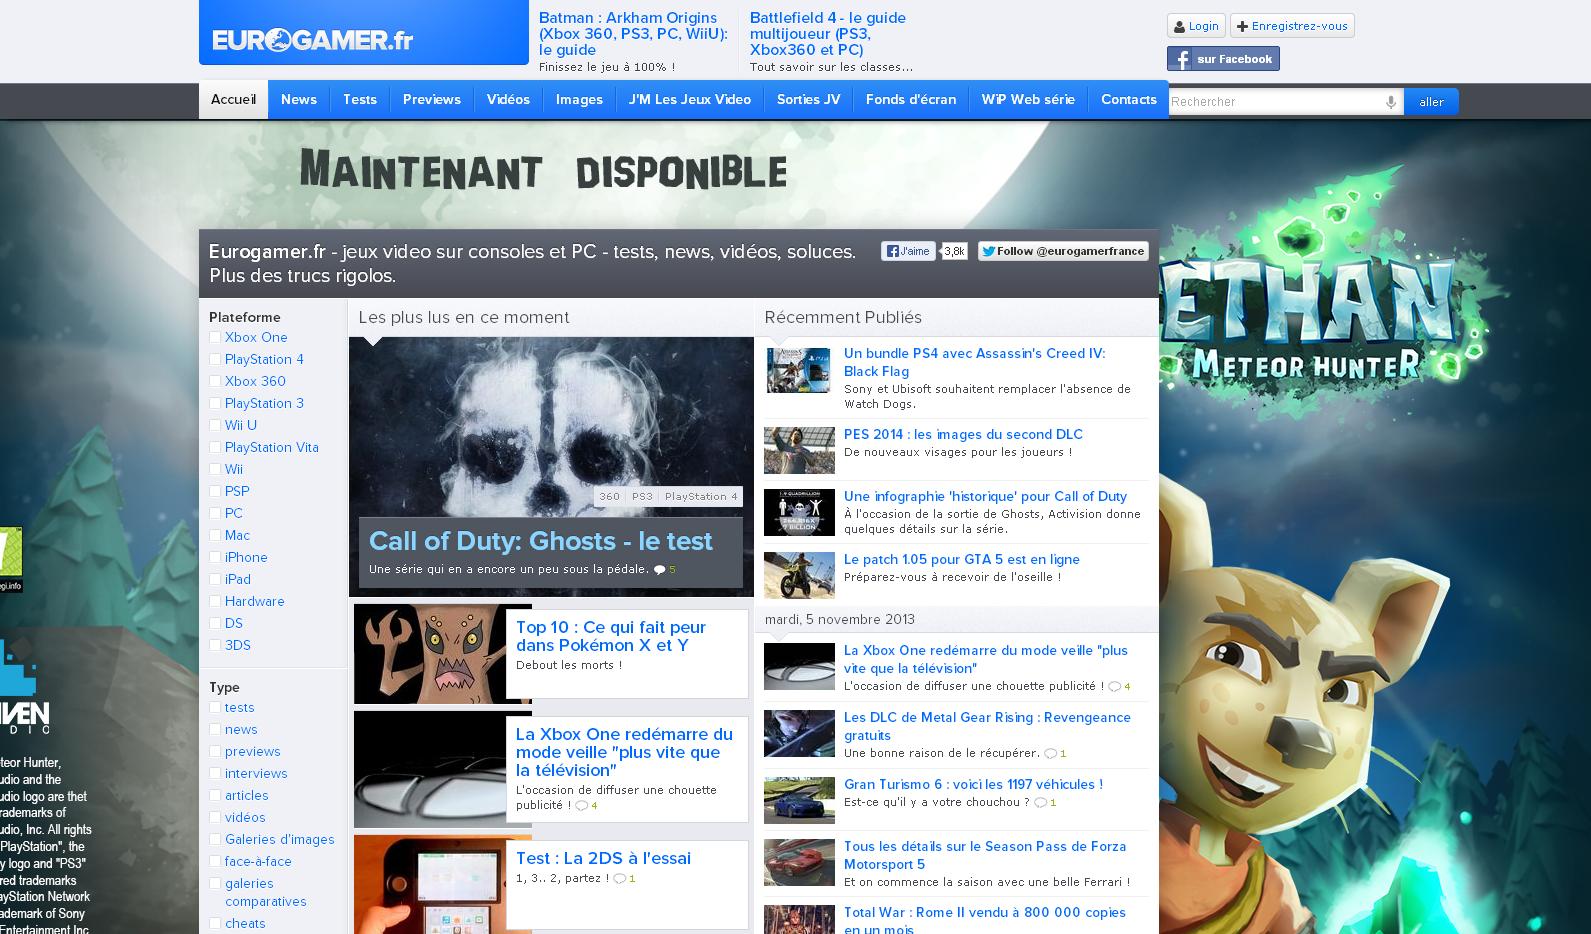This screenshot has height=934, width=1591.
Task: Open the Tests menu item
Action: click(360, 100)
